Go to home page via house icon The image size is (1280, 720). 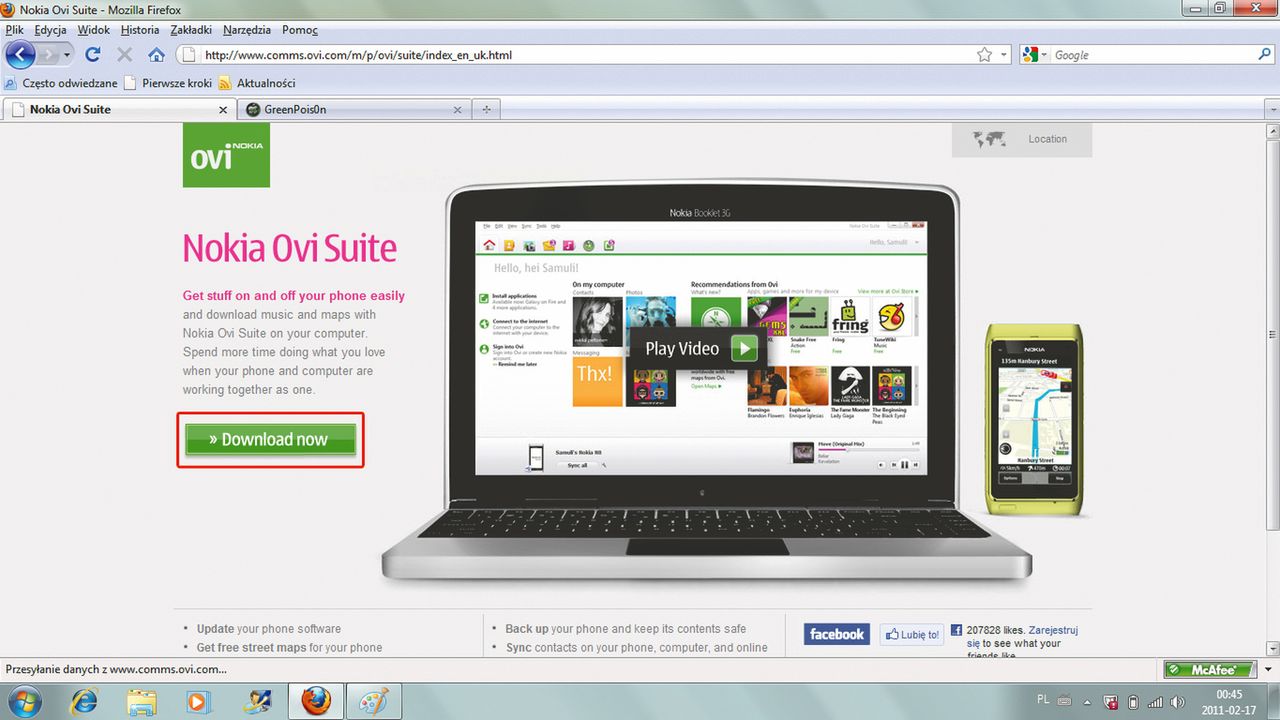[x=157, y=55]
